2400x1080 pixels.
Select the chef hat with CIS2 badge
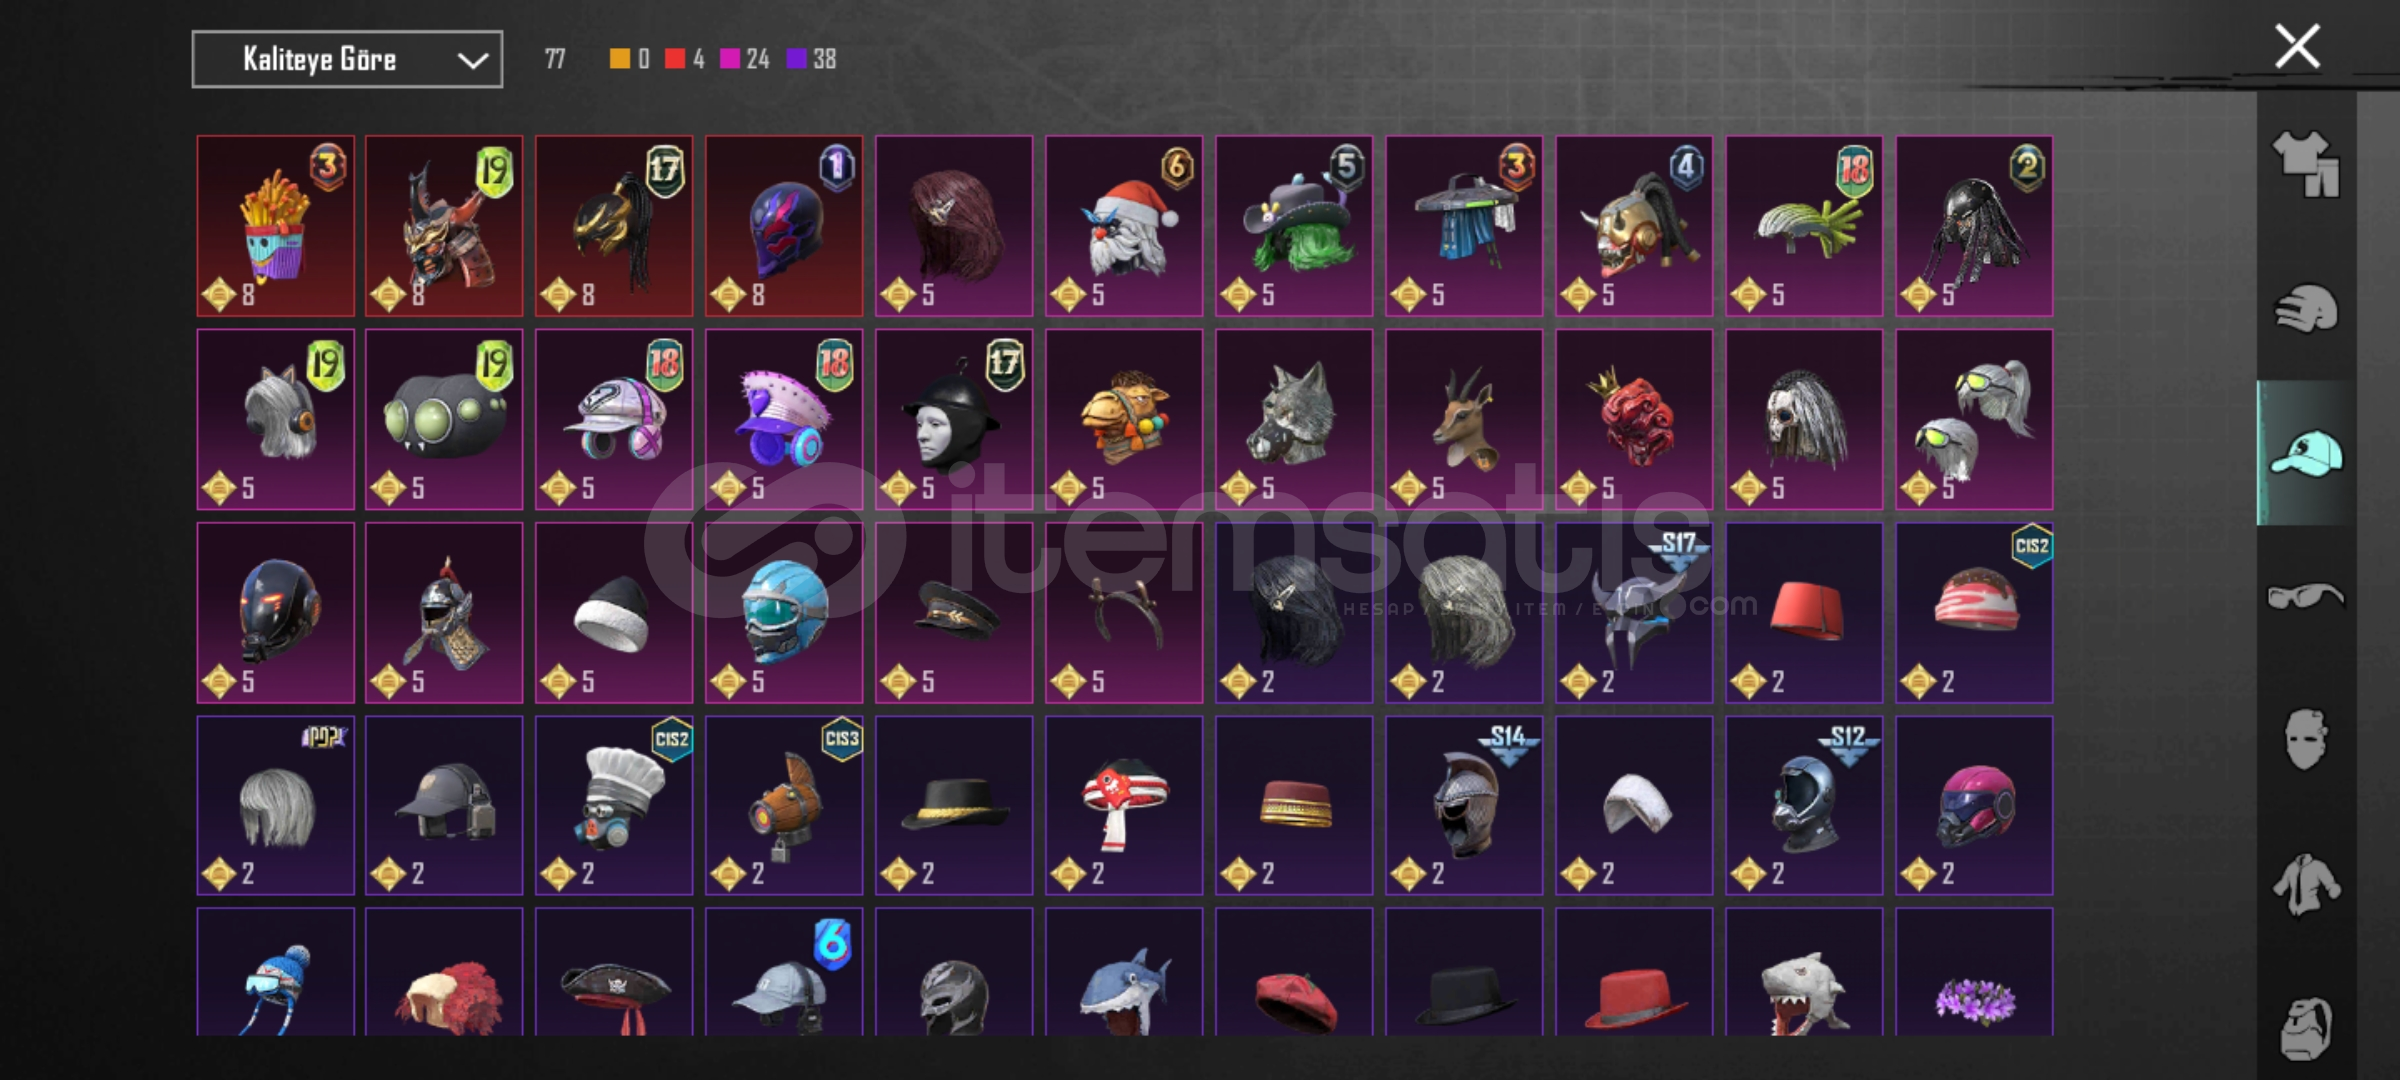(x=614, y=805)
